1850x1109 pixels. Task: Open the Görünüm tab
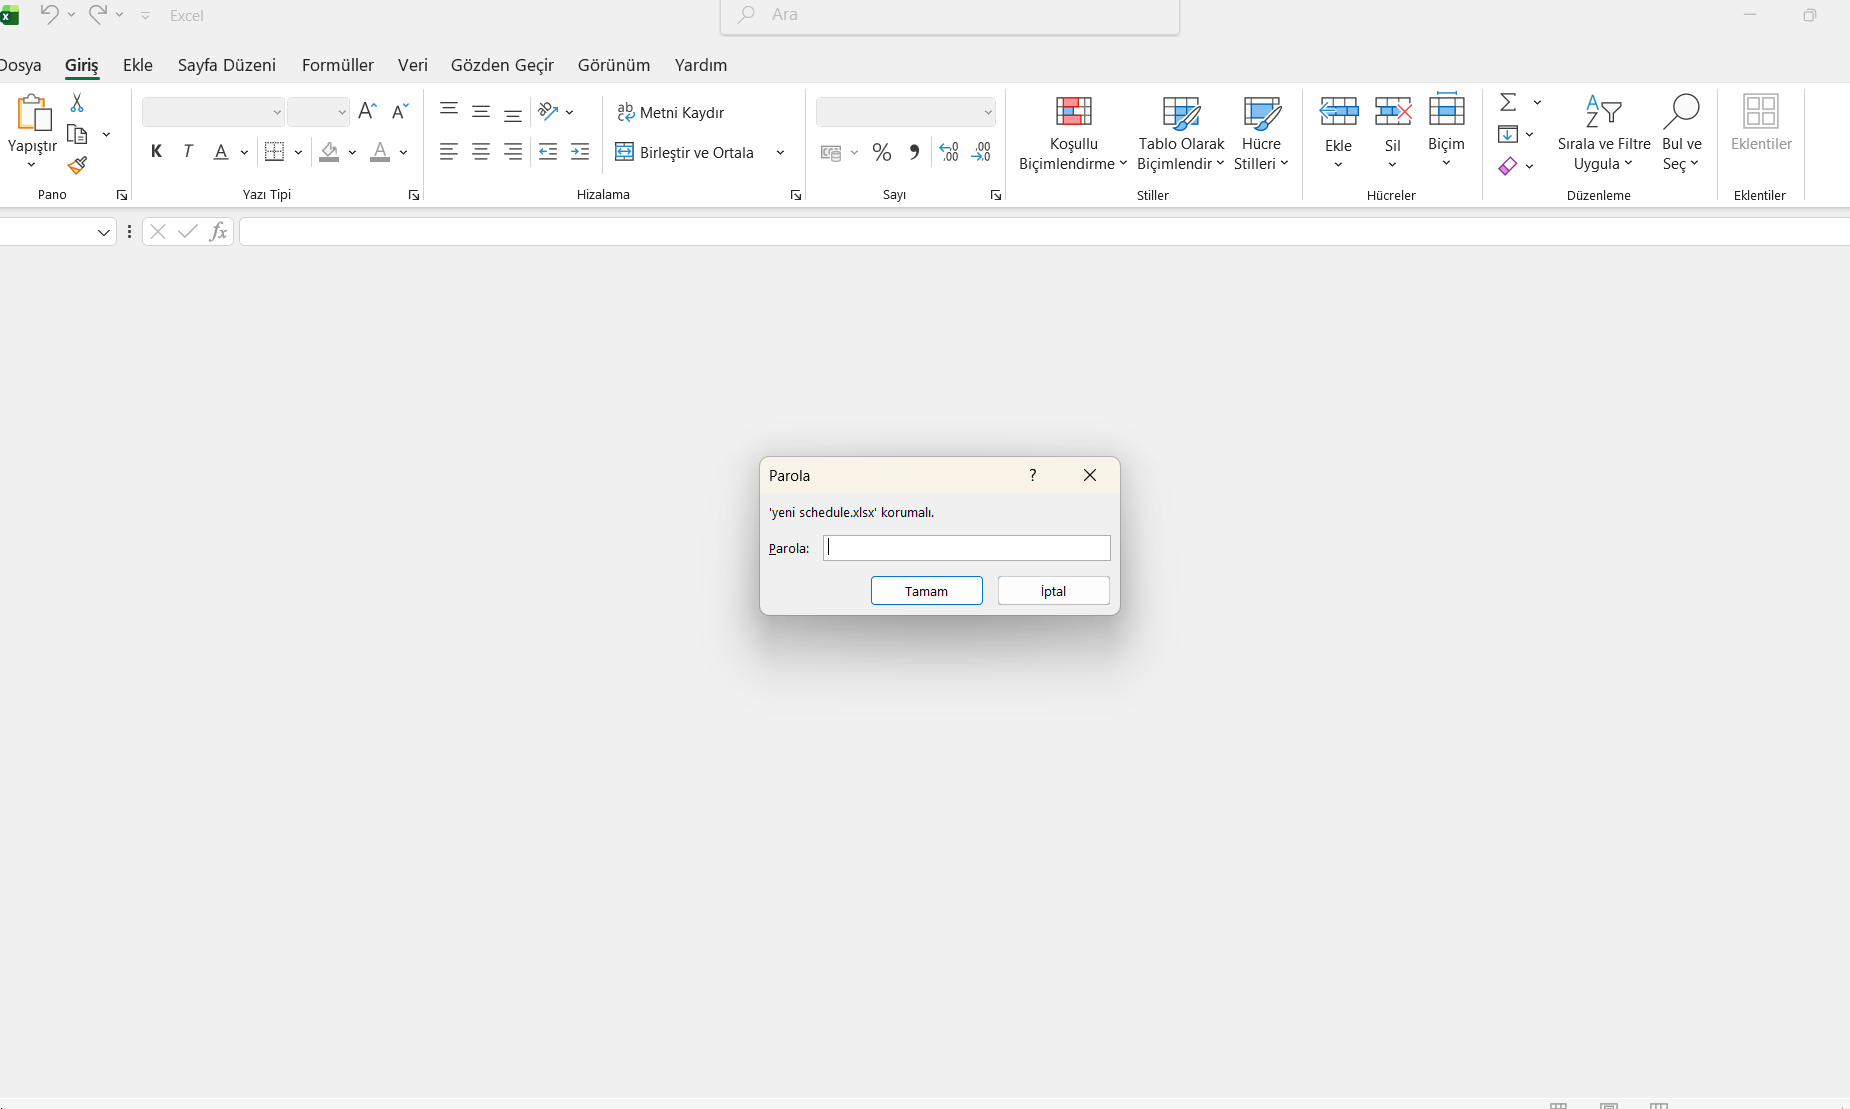coord(614,65)
